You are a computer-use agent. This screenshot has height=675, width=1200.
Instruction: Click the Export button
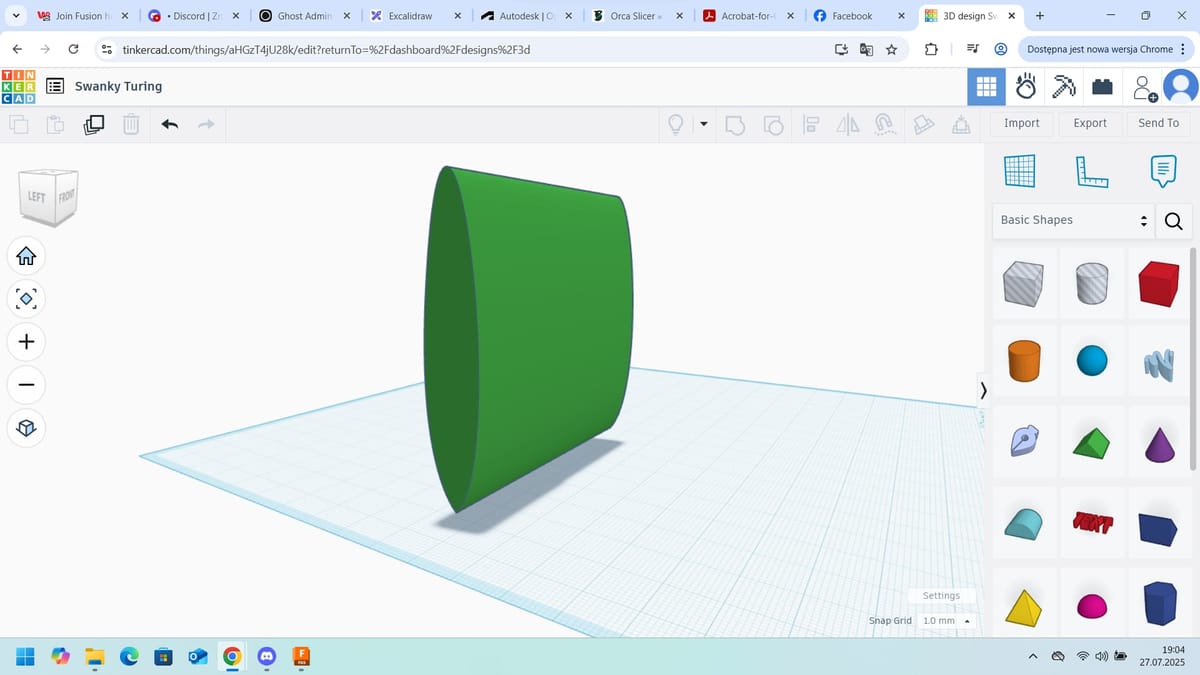(x=1090, y=123)
